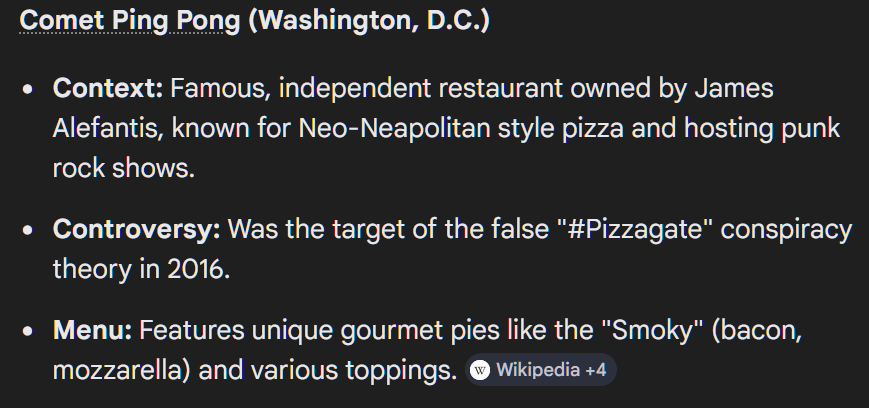Click the "(Washington, D.C.)" heading text

tap(369, 21)
